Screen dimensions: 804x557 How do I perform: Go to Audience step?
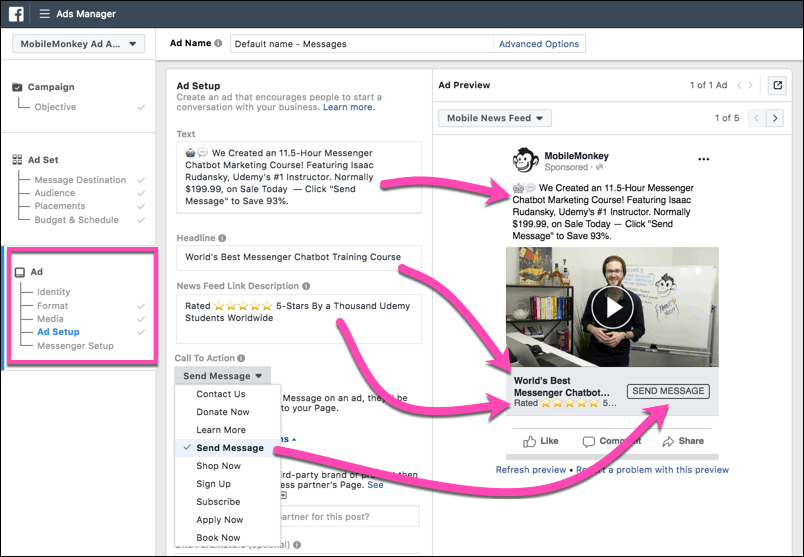pos(55,193)
